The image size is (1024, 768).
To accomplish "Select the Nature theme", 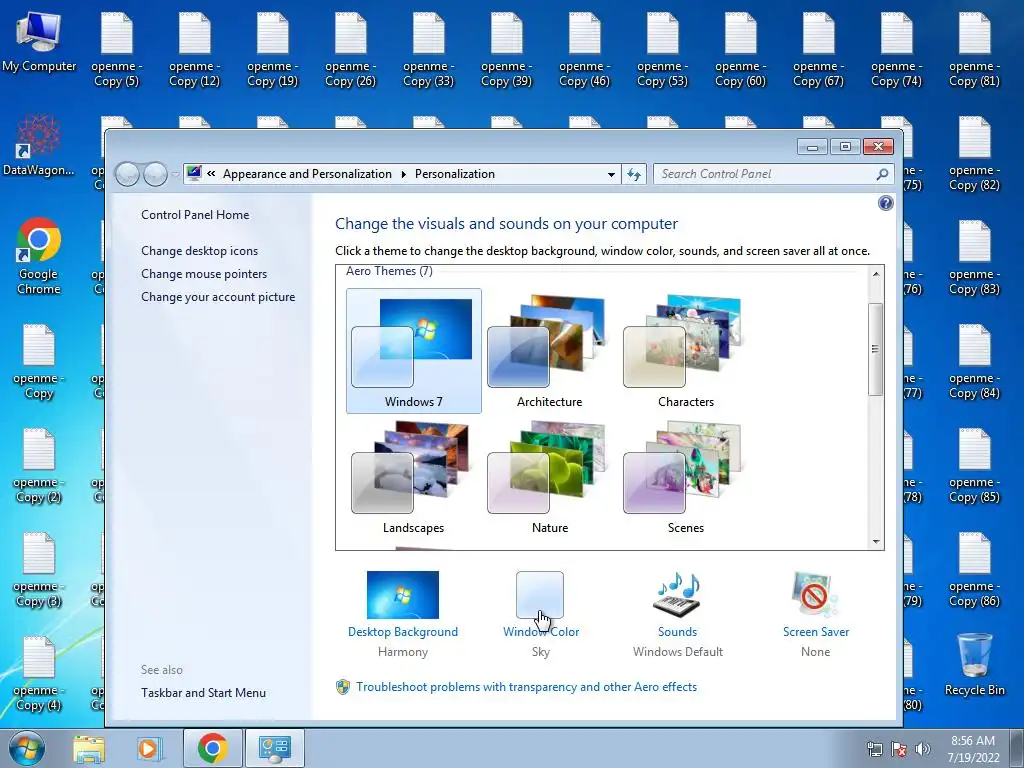I will tap(549, 477).
